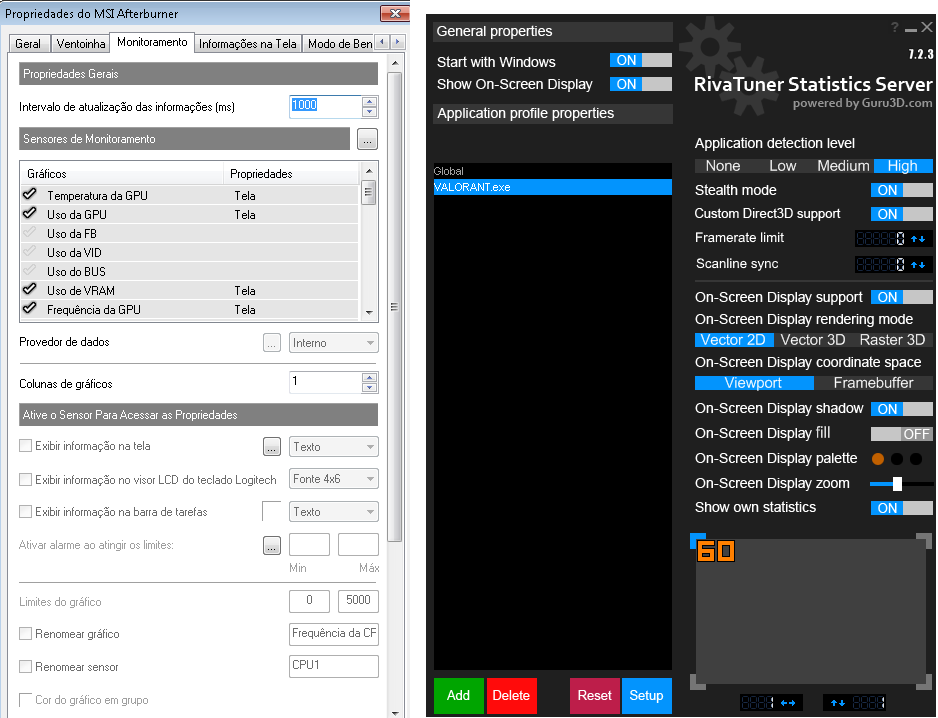Open ellipsis button beside Ativar alarme limits
938x718 pixels.
(272, 545)
